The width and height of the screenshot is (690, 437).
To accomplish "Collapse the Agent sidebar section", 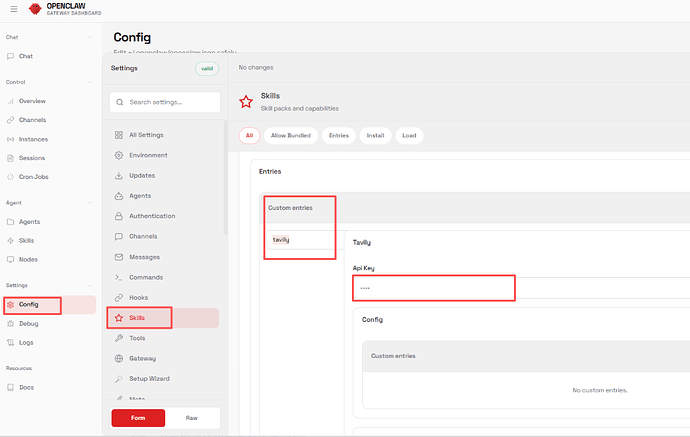I will [90, 203].
